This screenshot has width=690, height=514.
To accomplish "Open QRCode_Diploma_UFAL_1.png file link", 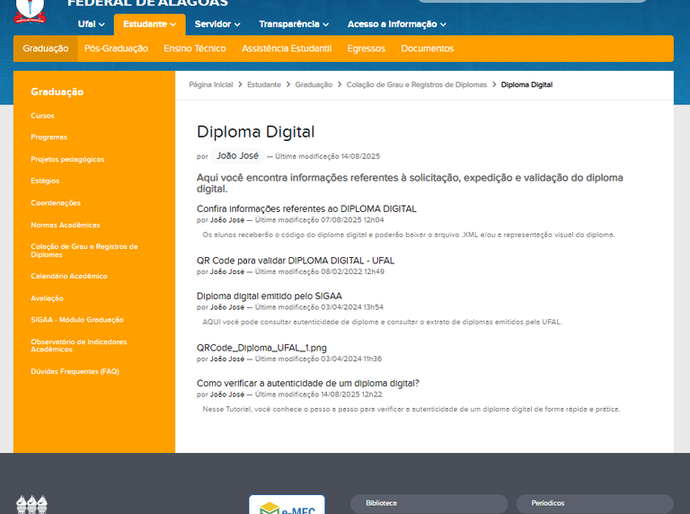I will tap(261, 348).
